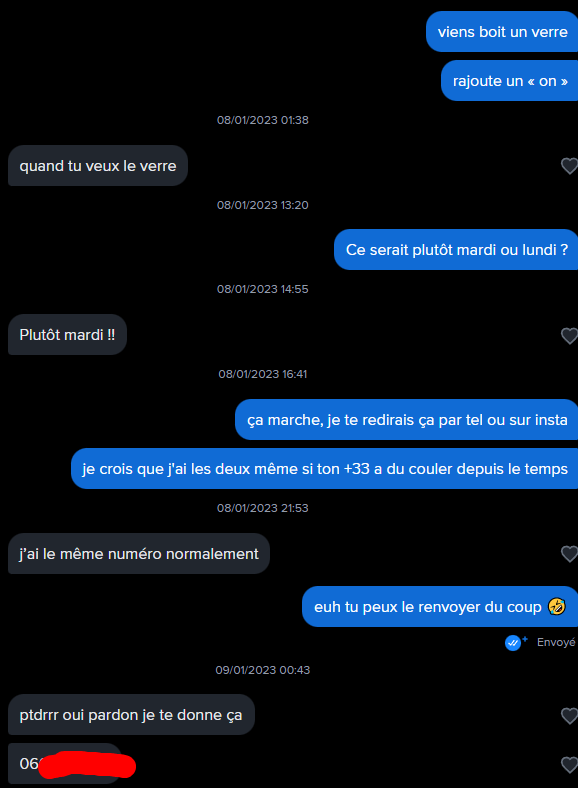
Task: Click the 08/01/2023 21:53 timestamp
Action: 263,508
